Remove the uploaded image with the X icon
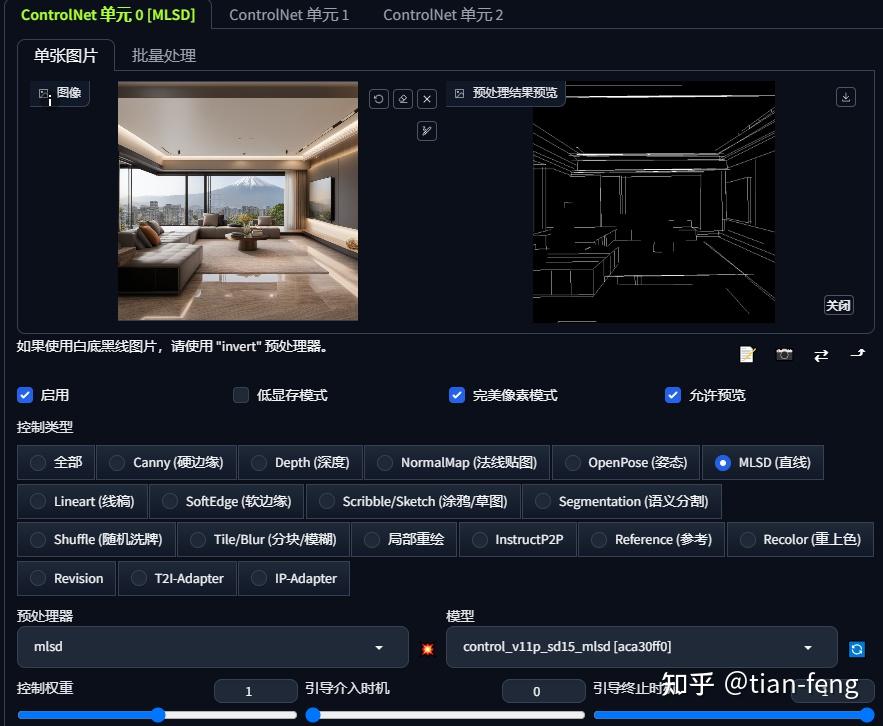Screen dimensions: 883x726 tap(427, 98)
